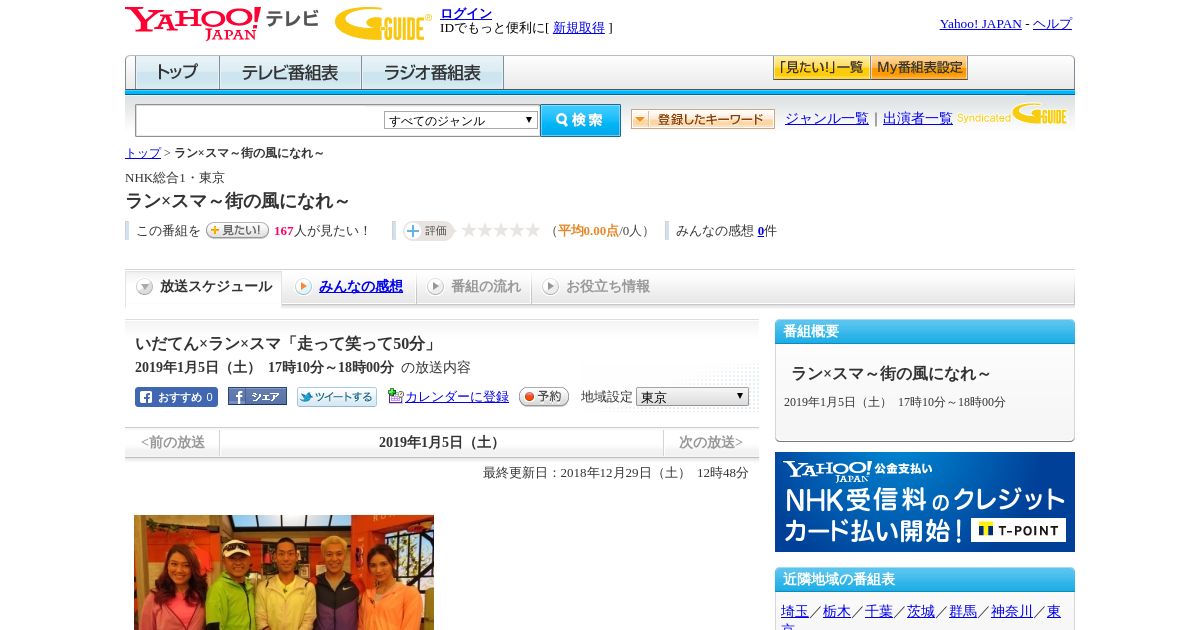Click the 167人が見たい！ count text
This screenshot has width=1200, height=630.
(322, 231)
